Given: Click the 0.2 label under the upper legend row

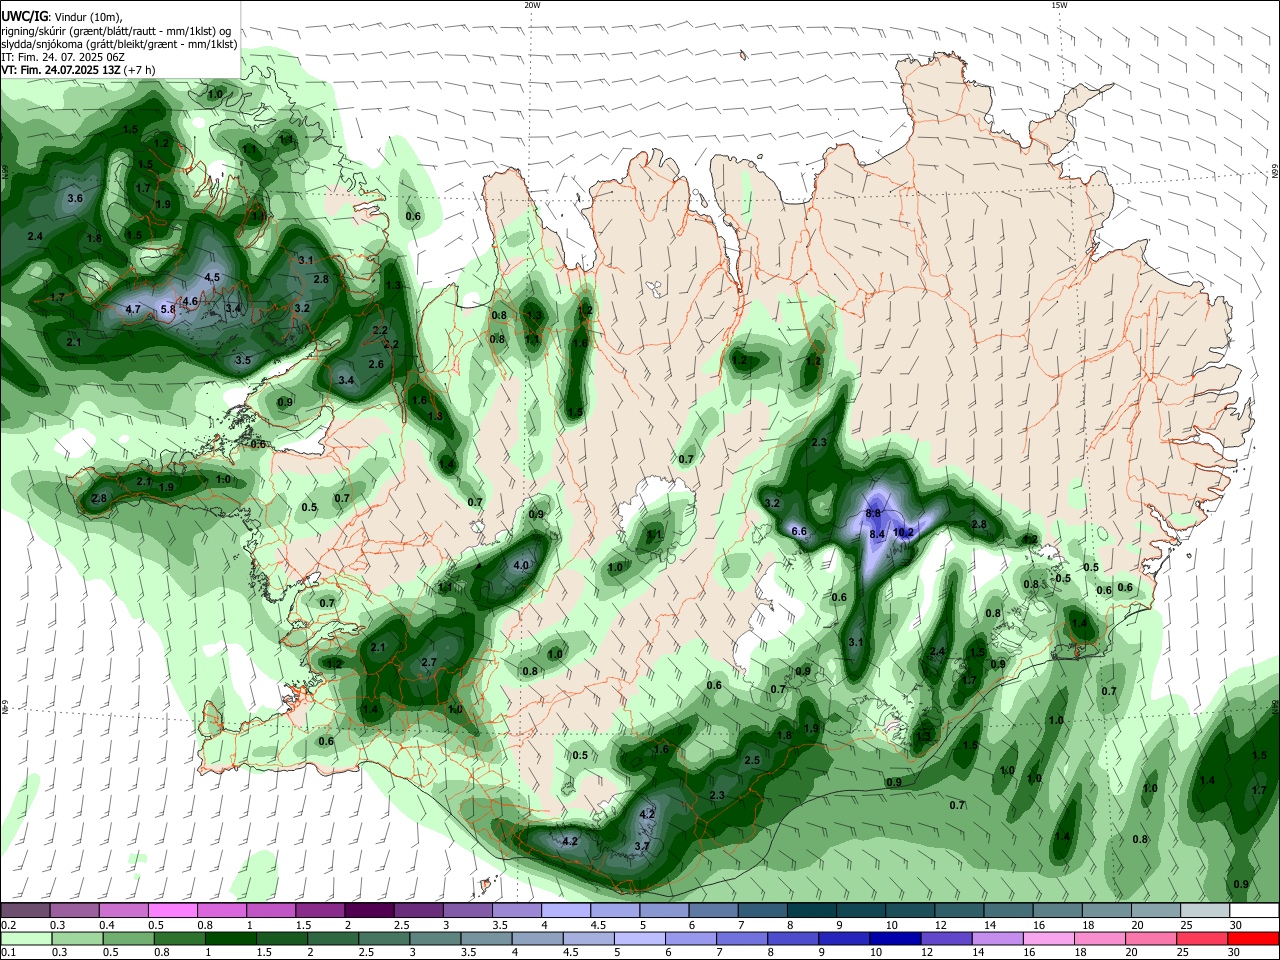Looking at the screenshot, I should coord(8,925).
